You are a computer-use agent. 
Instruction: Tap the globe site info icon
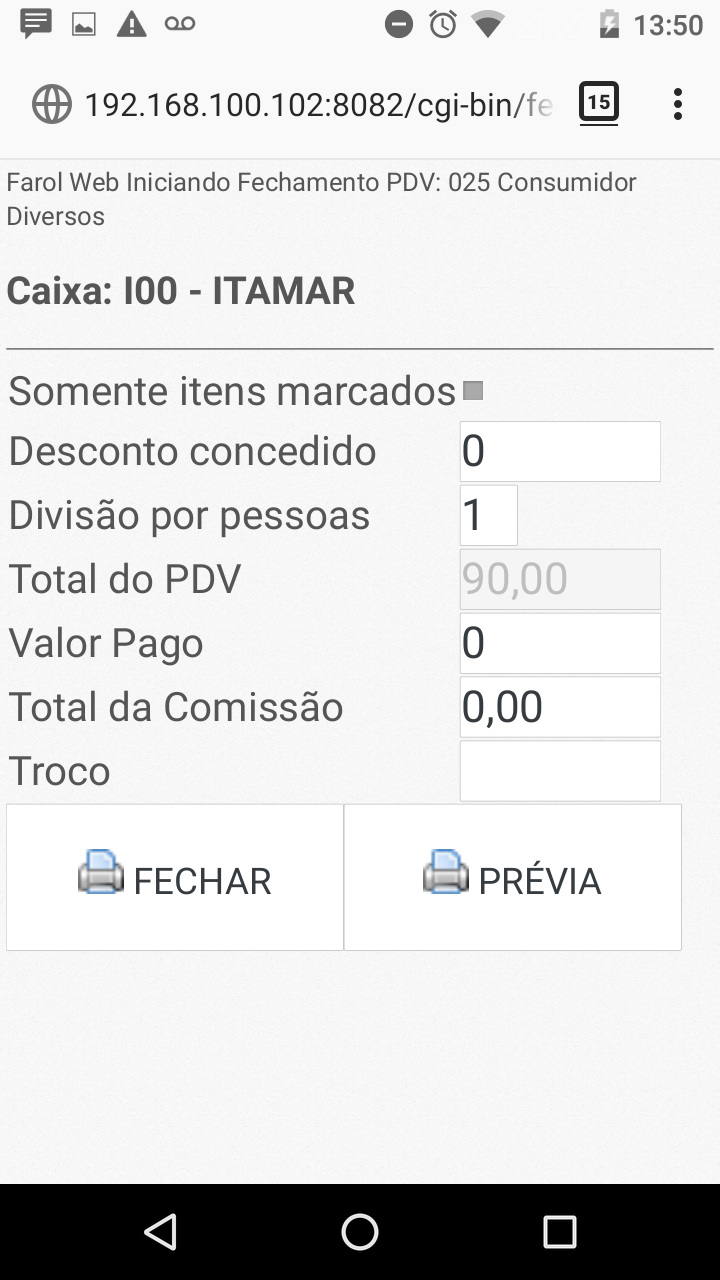[x=52, y=104]
